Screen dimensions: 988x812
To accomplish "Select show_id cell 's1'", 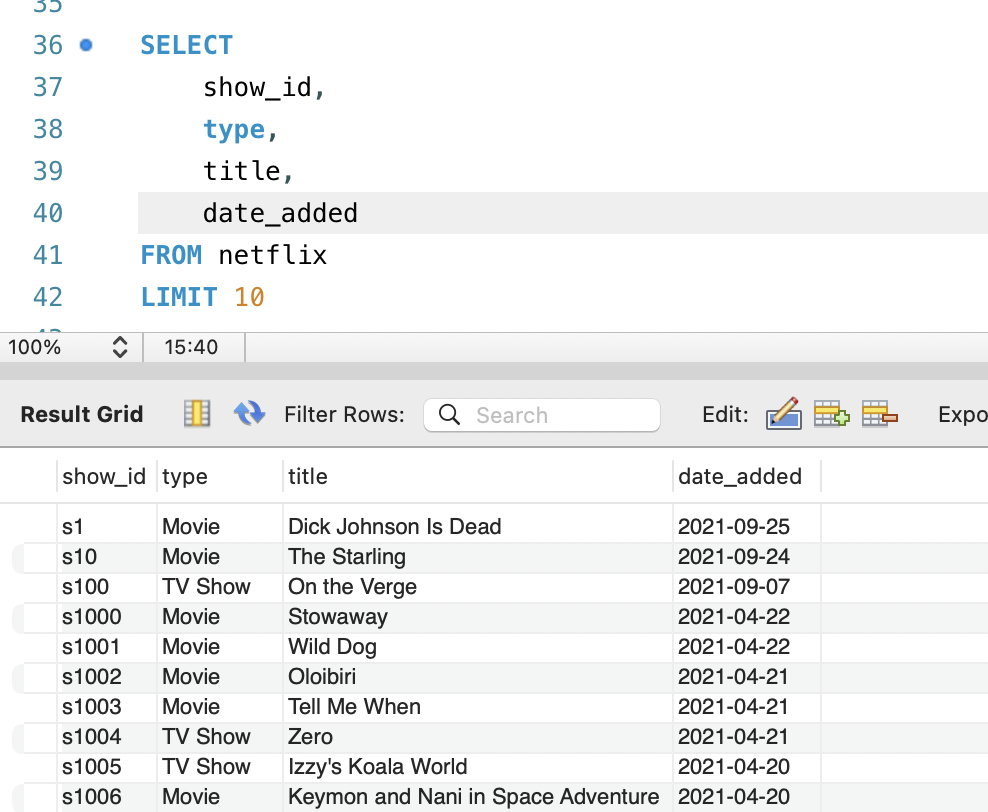I will pyautogui.click(x=106, y=527).
